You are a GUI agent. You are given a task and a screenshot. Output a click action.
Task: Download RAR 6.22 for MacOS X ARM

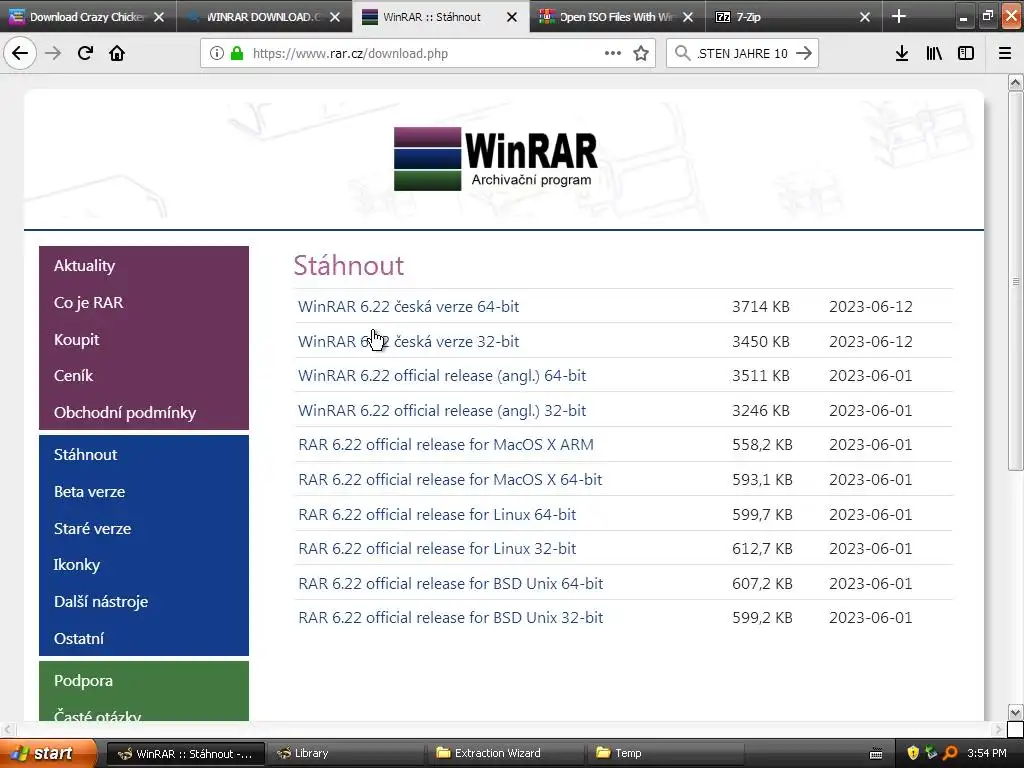446,445
